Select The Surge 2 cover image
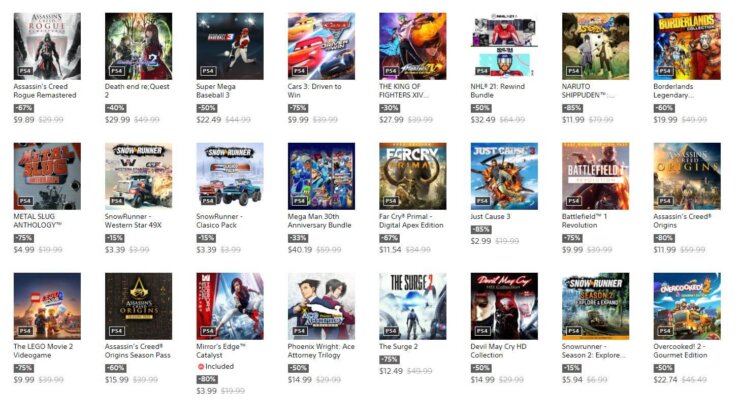Image resolution: width=740 pixels, height=420 pixels. pos(412,306)
